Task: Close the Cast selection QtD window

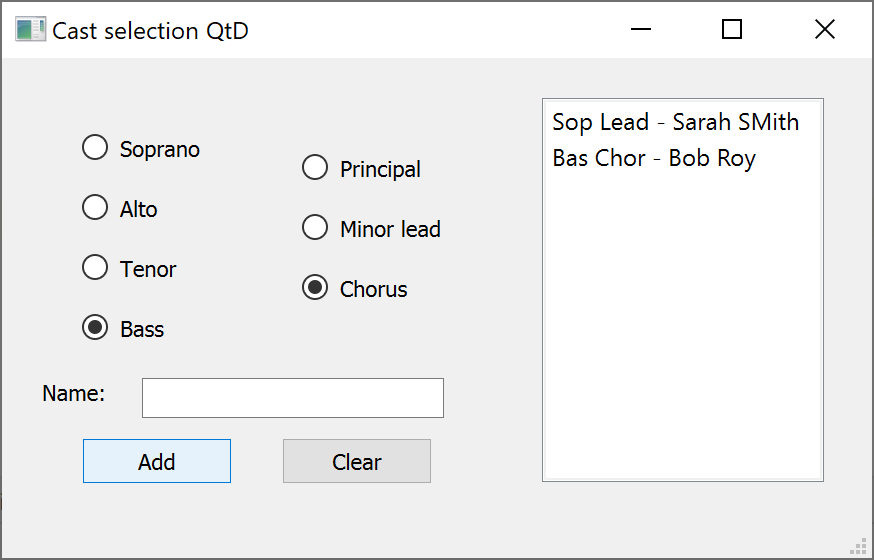Action: [824, 30]
